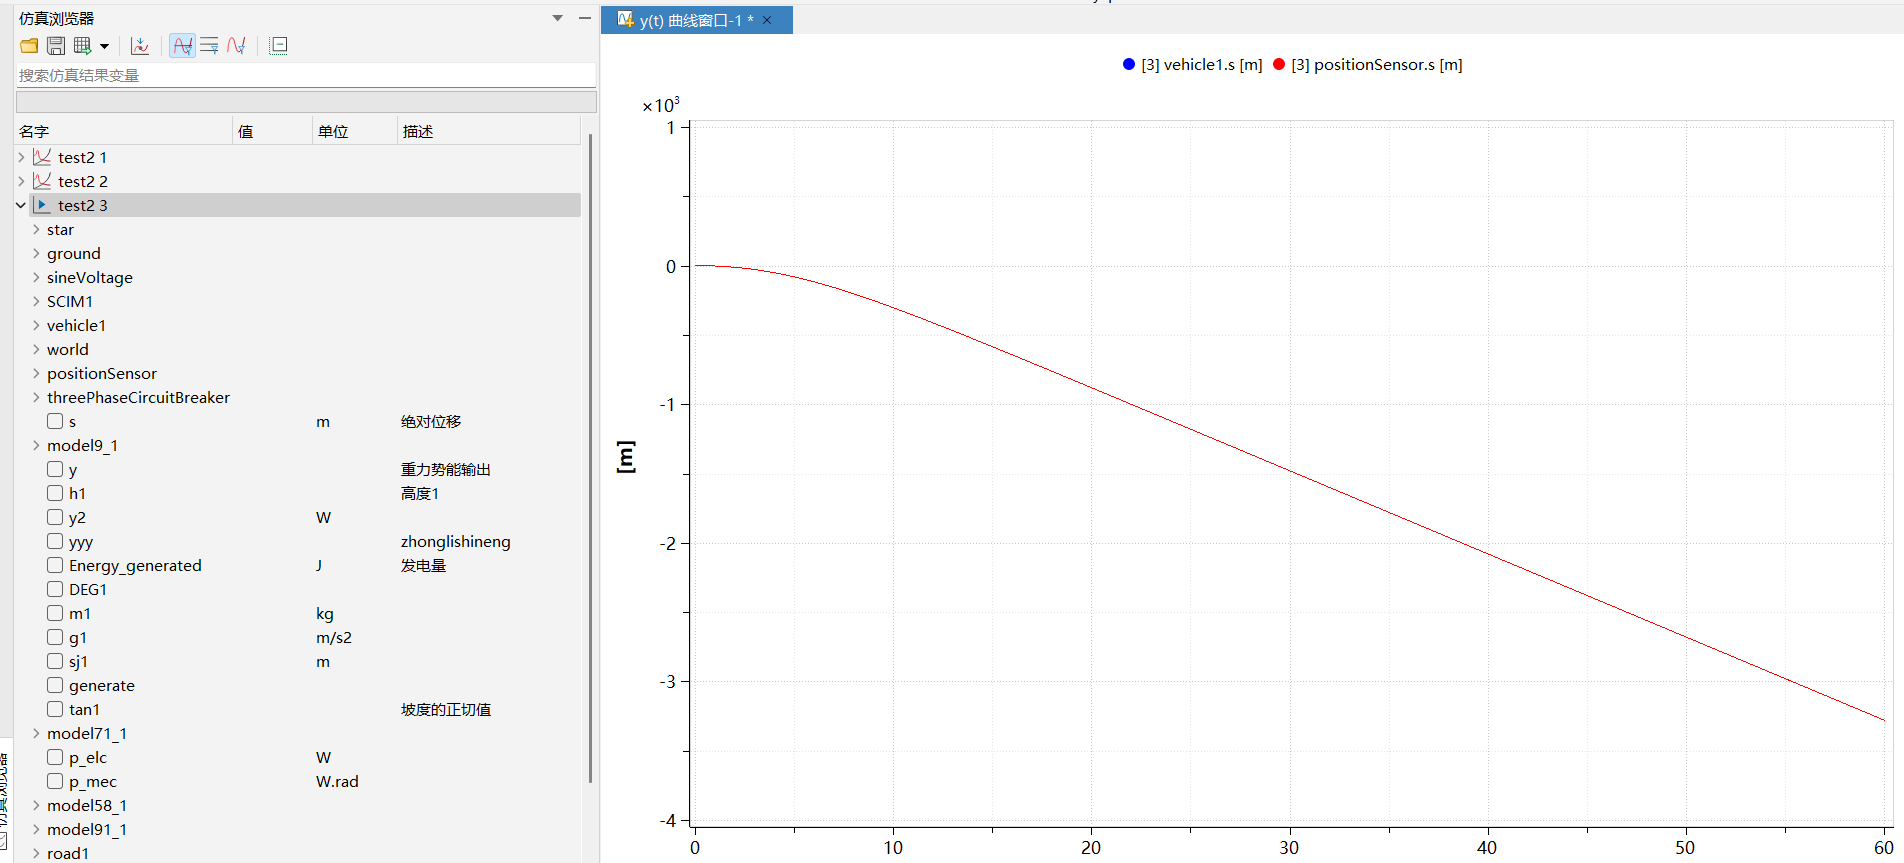Check the g1 variable checkbox
1904x863 pixels.
55,637
